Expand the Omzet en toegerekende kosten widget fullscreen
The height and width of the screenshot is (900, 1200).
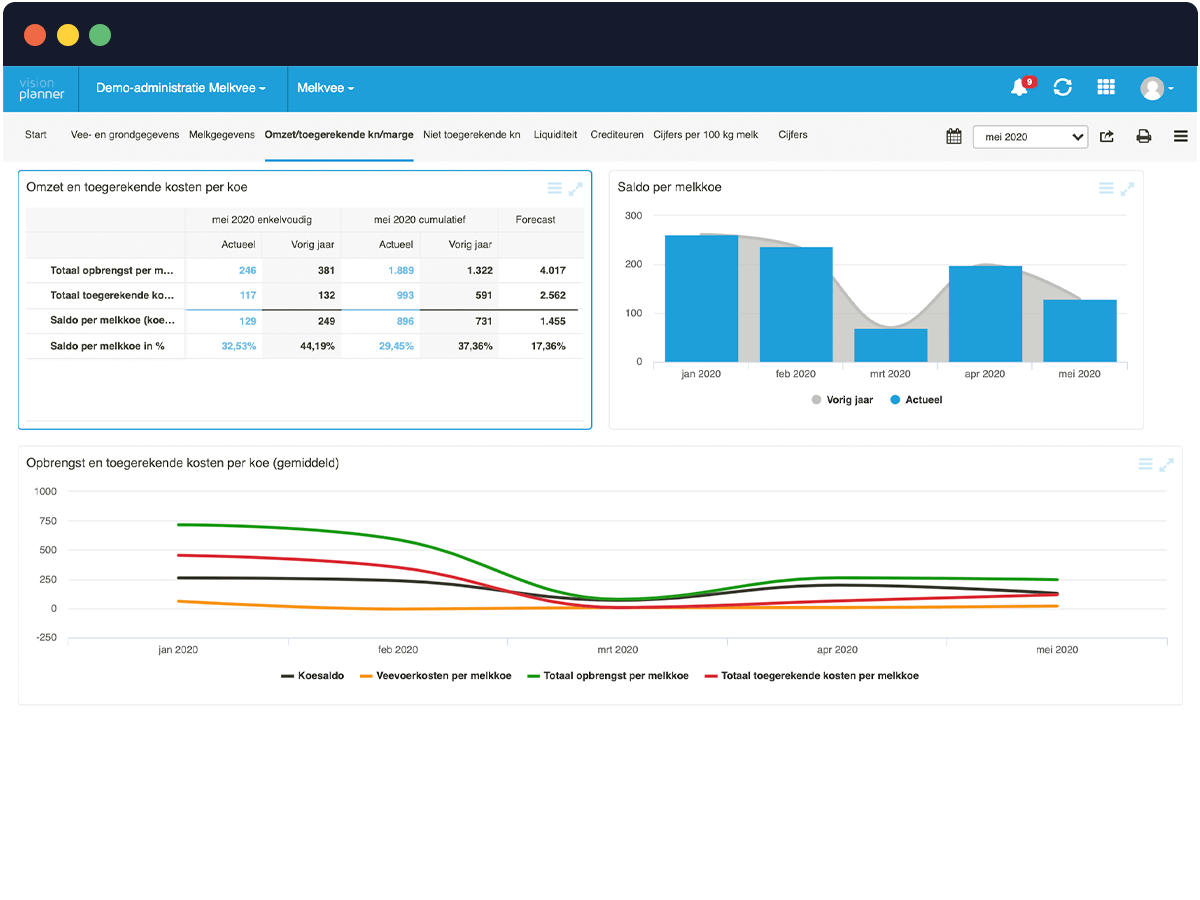click(x=576, y=188)
